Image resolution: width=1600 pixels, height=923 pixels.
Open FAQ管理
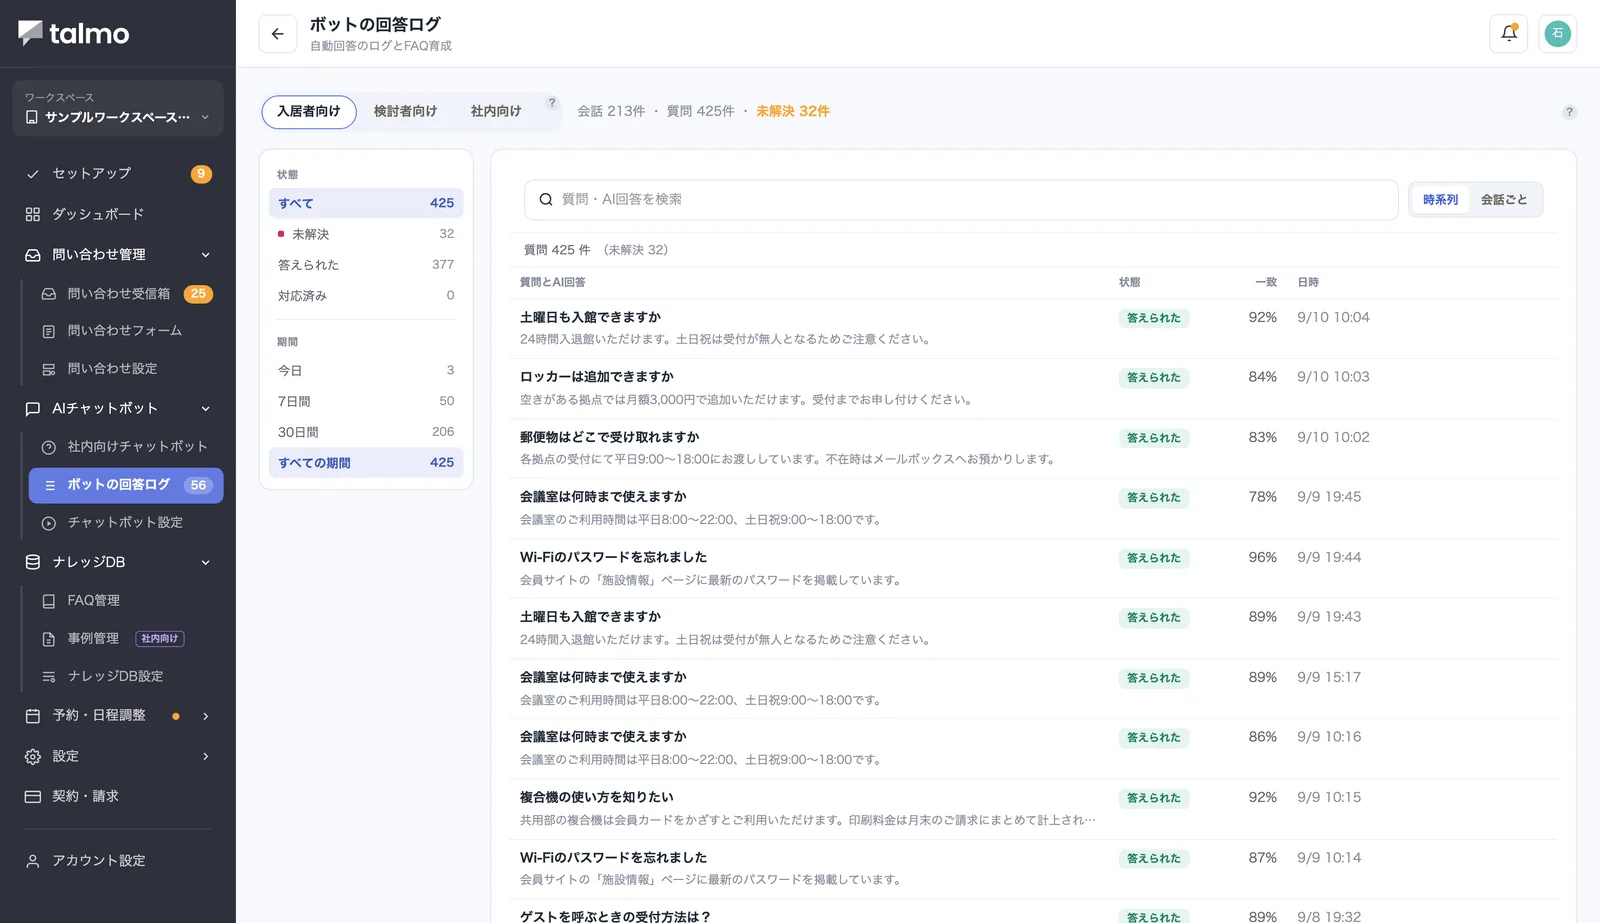coord(126,601)
